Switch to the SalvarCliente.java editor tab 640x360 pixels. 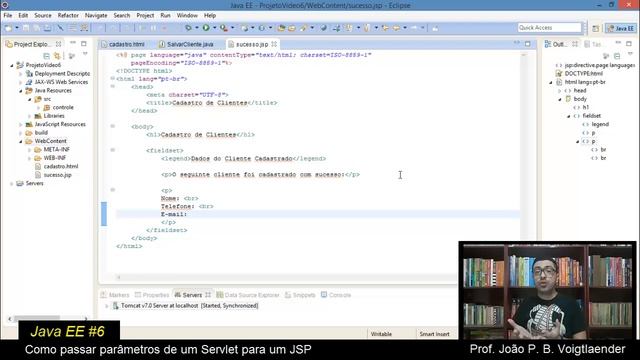[x=186, y=44]
